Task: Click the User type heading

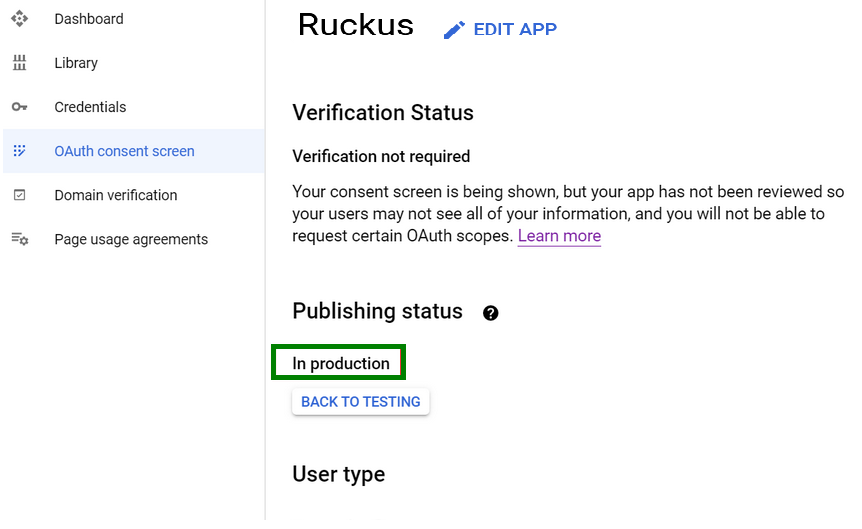Action: click(x=339, y=475)
